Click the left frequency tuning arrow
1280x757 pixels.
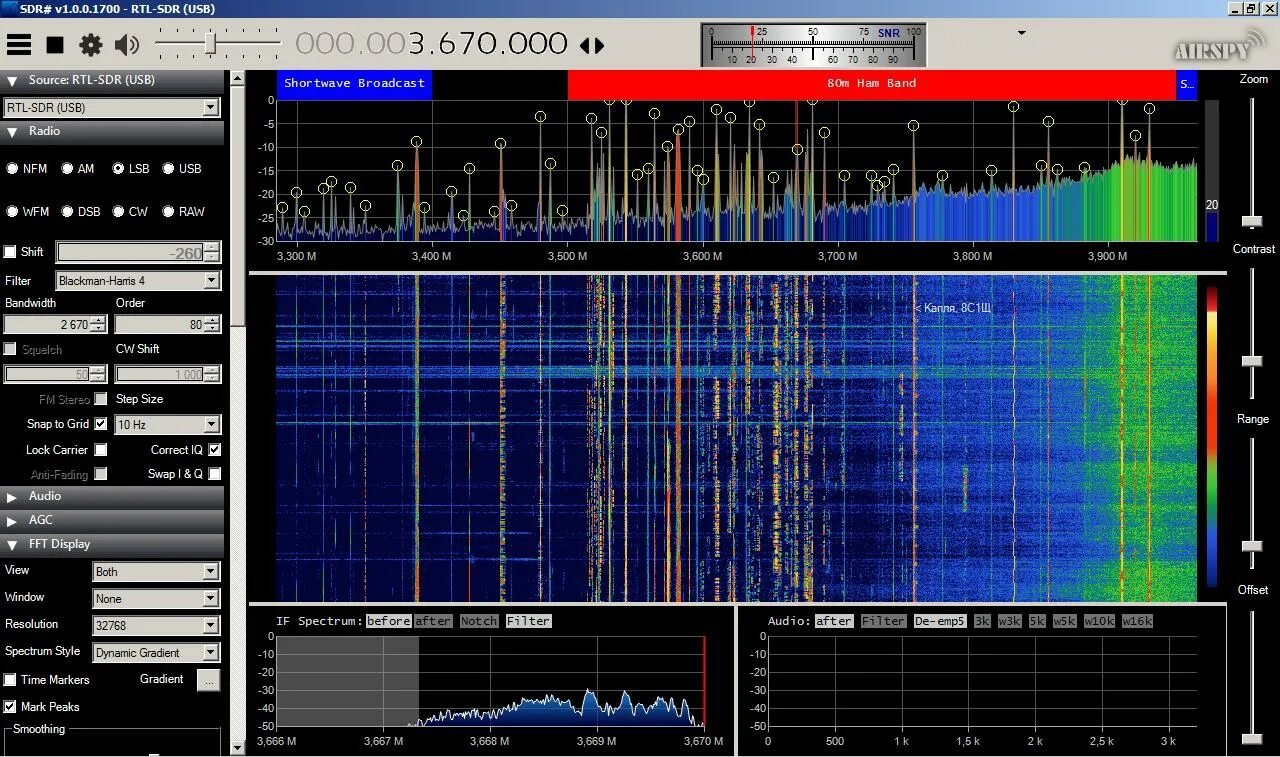[586, 45]
